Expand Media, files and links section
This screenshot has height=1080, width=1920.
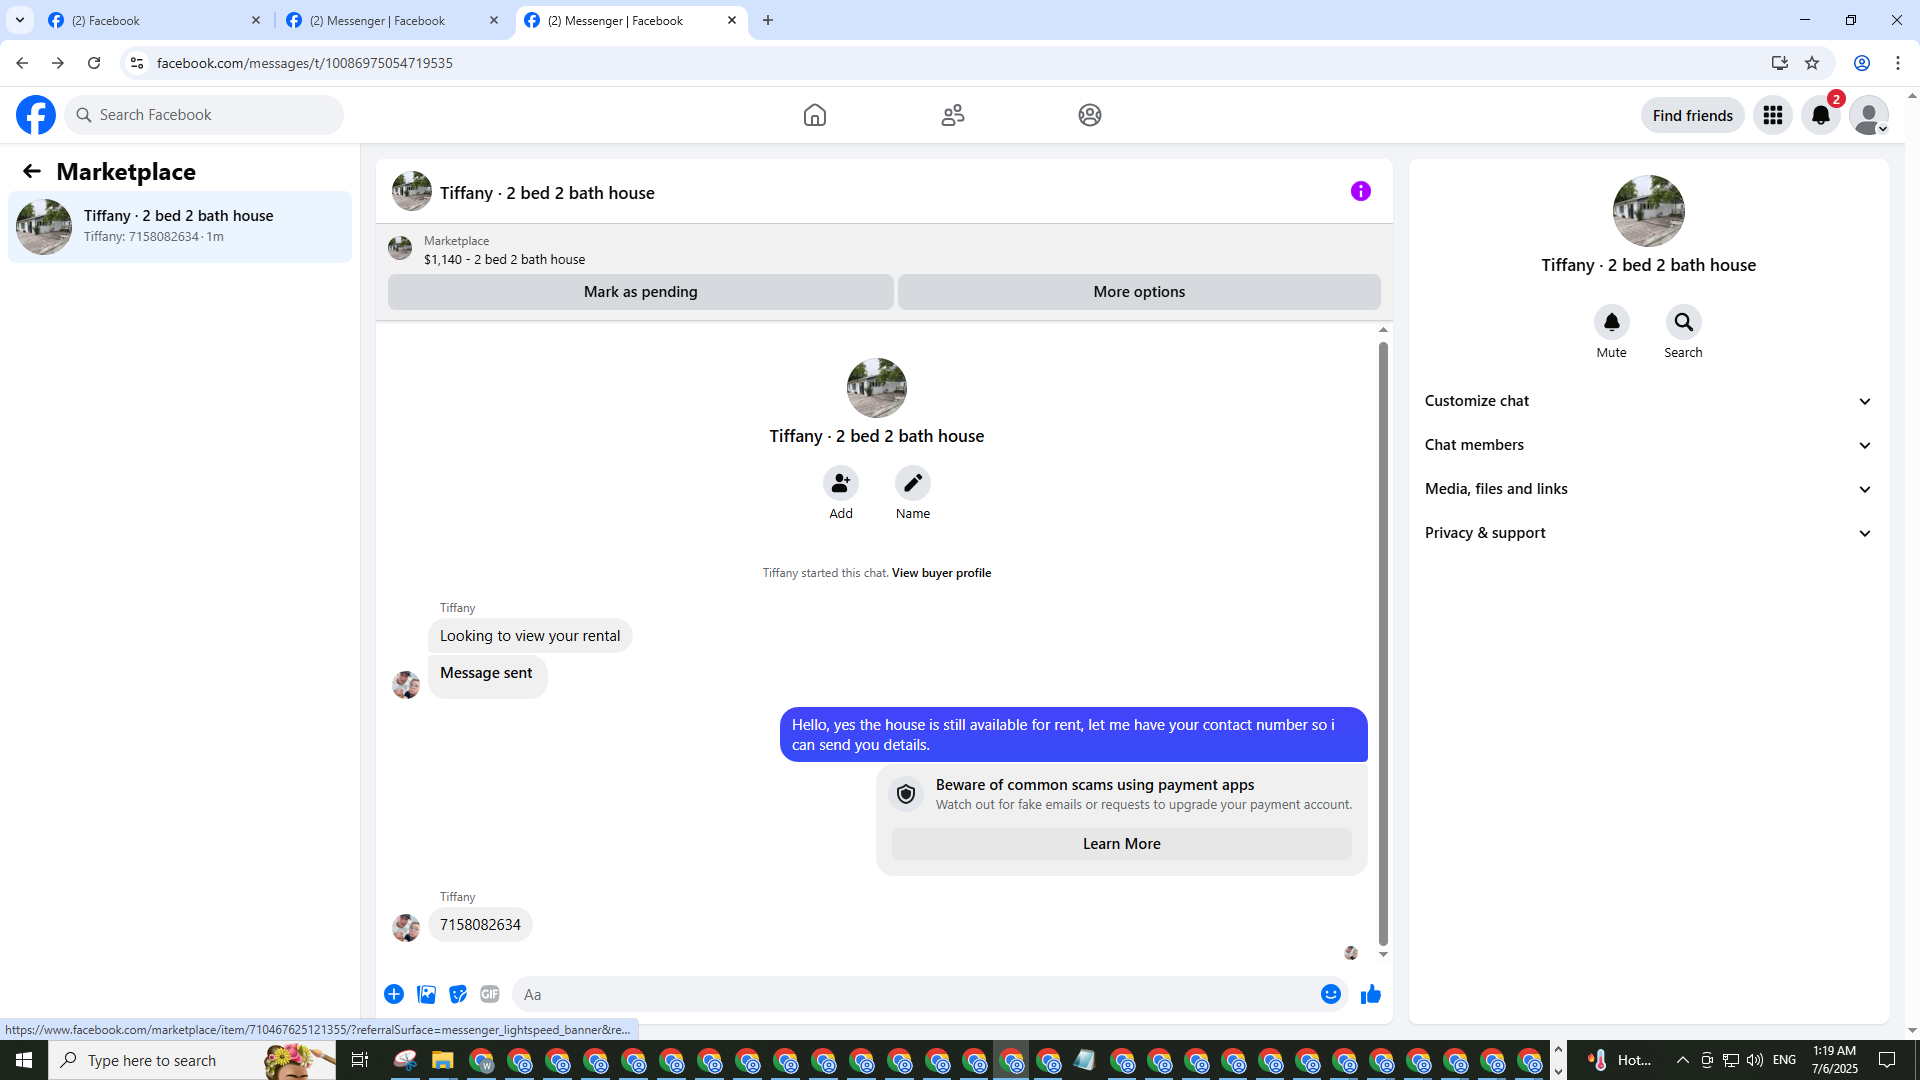click(1647, 489)
